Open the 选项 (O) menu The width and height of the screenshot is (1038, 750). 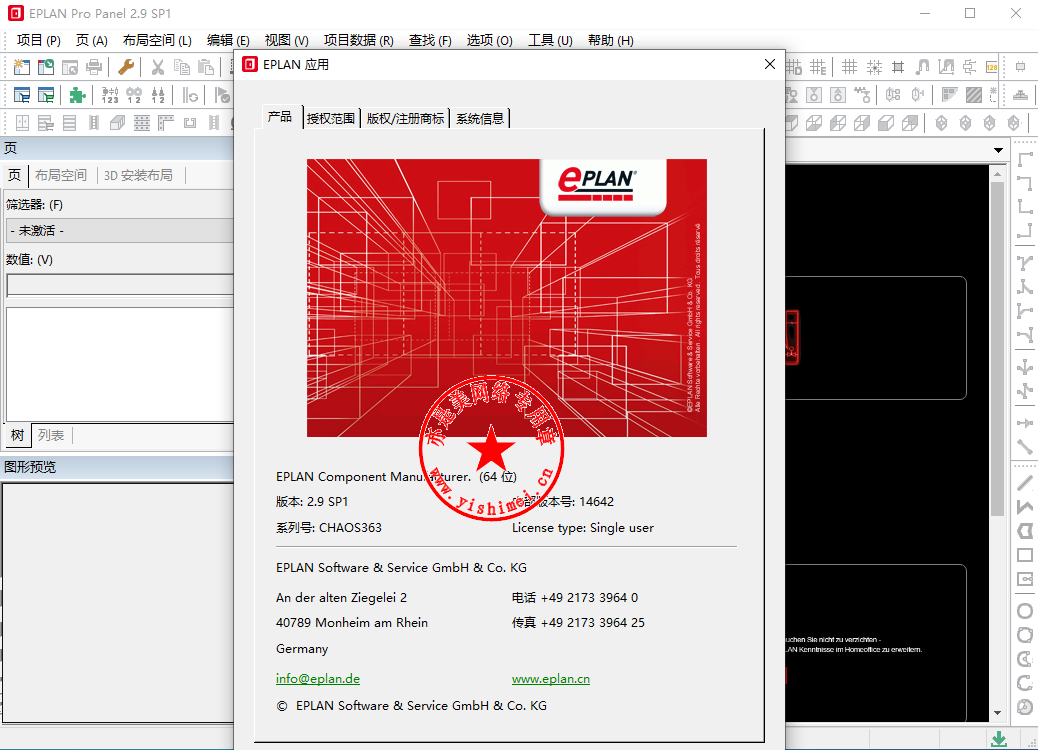[489, 40]
